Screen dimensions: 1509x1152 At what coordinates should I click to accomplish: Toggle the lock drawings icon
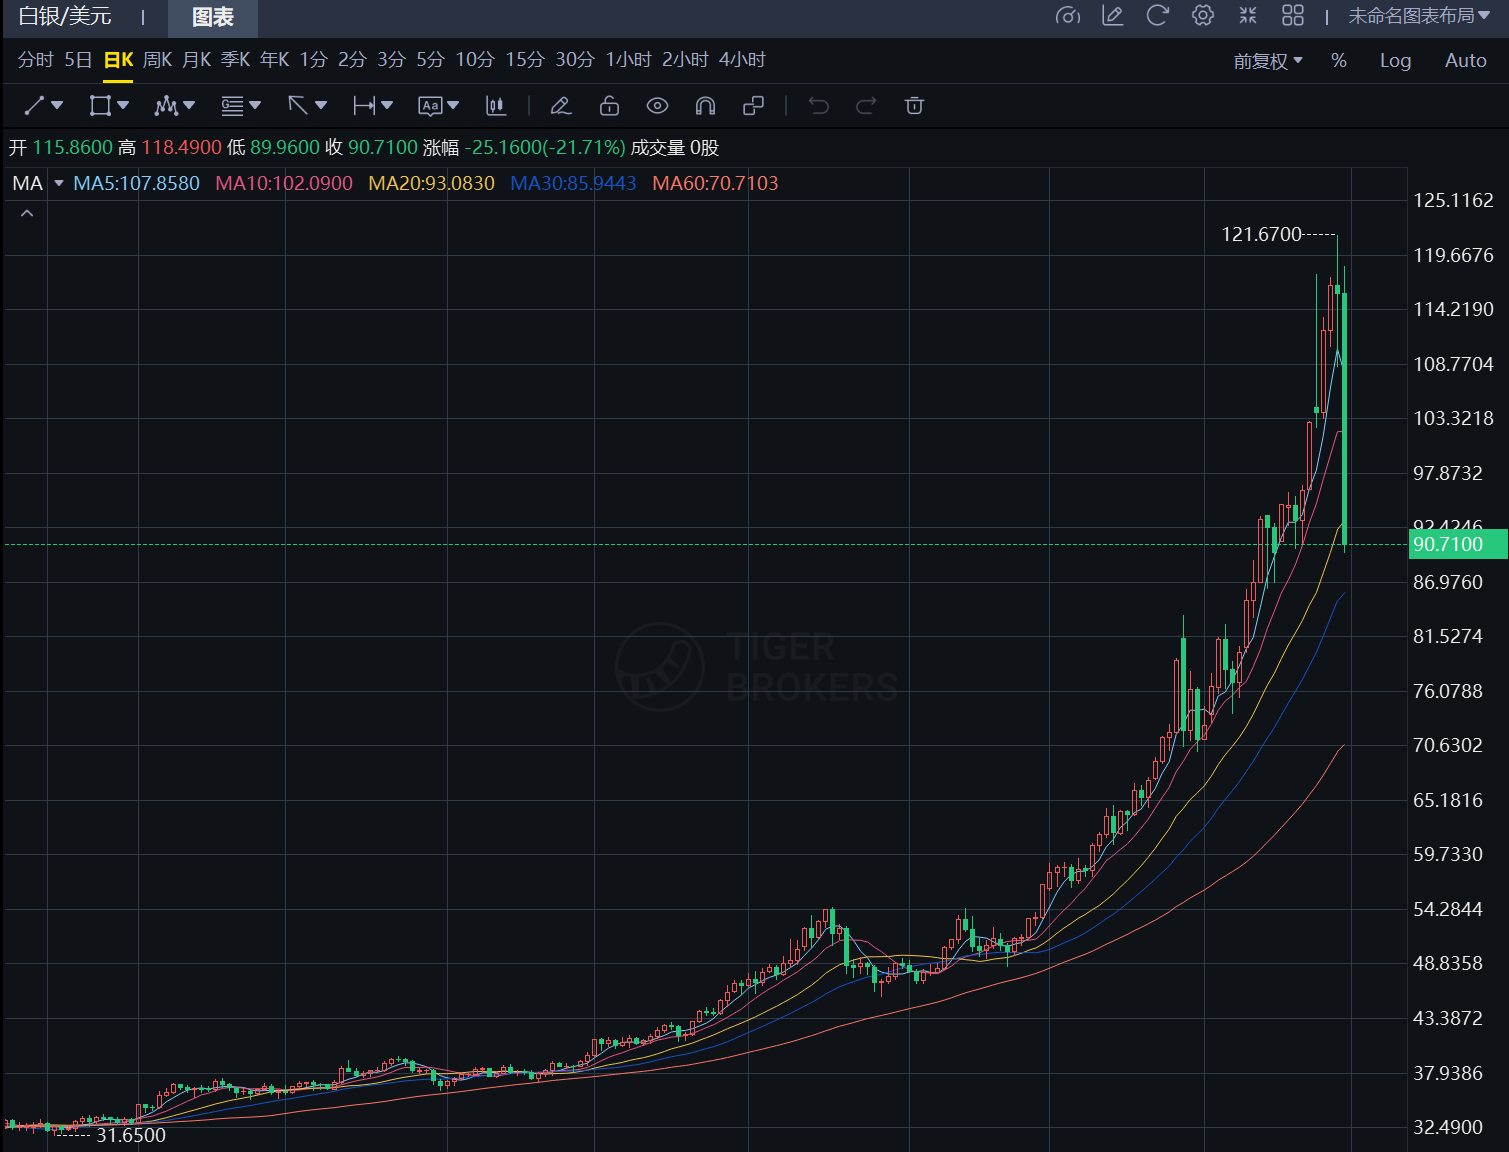pos(609,106)
